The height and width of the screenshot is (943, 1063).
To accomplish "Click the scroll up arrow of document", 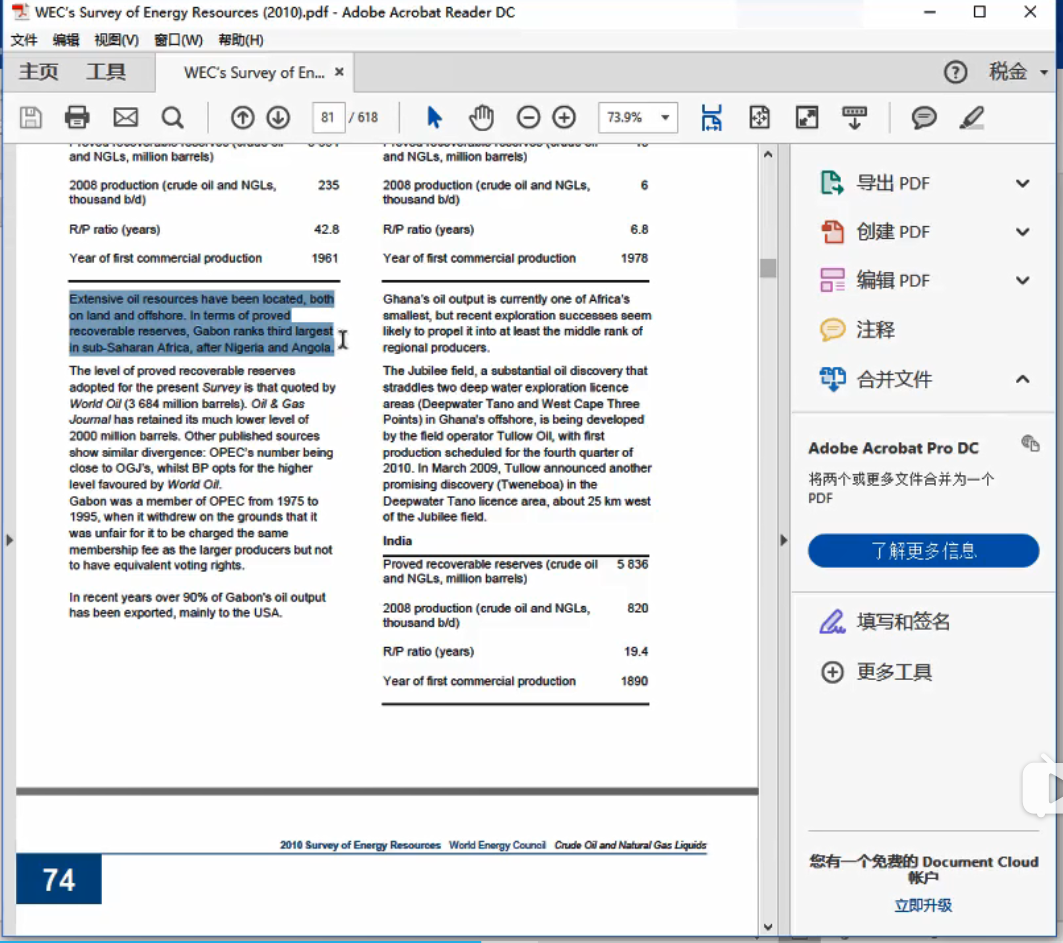I will (768, 154).
